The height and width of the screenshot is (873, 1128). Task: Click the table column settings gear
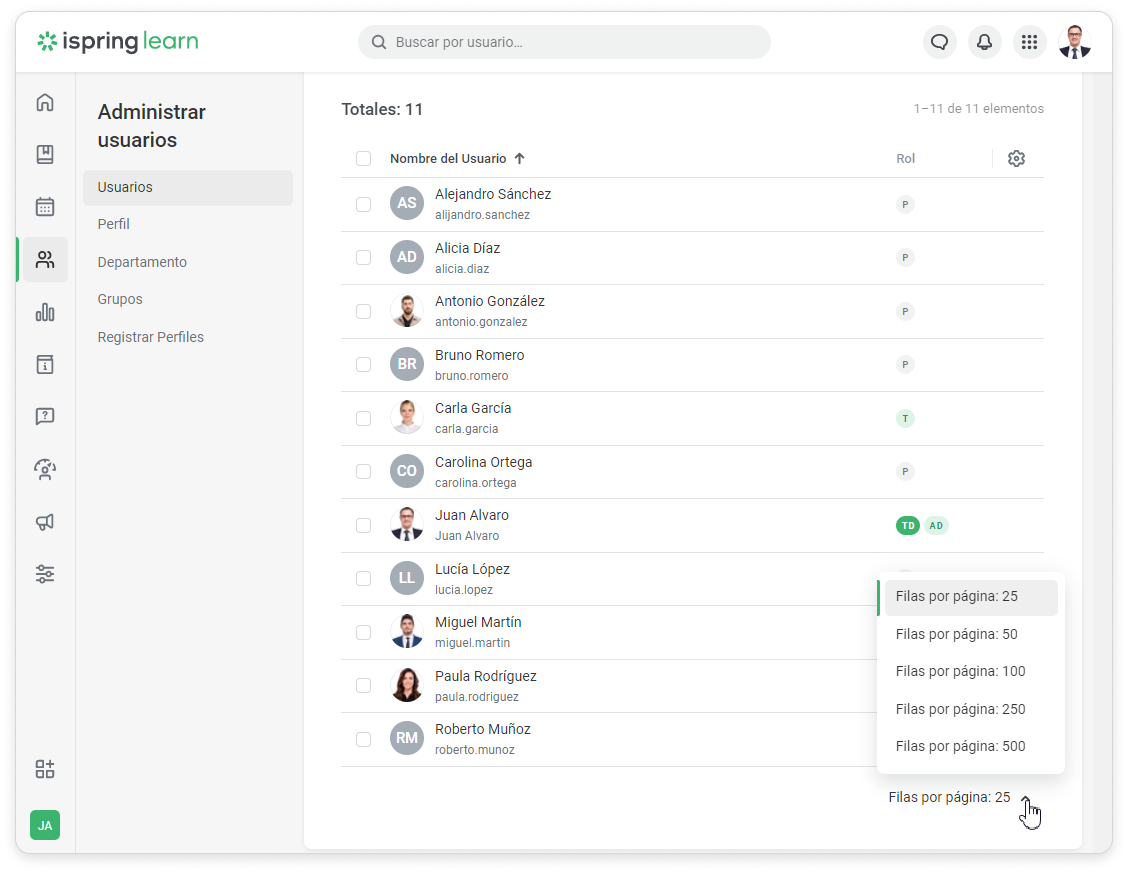click(1016, 159)
